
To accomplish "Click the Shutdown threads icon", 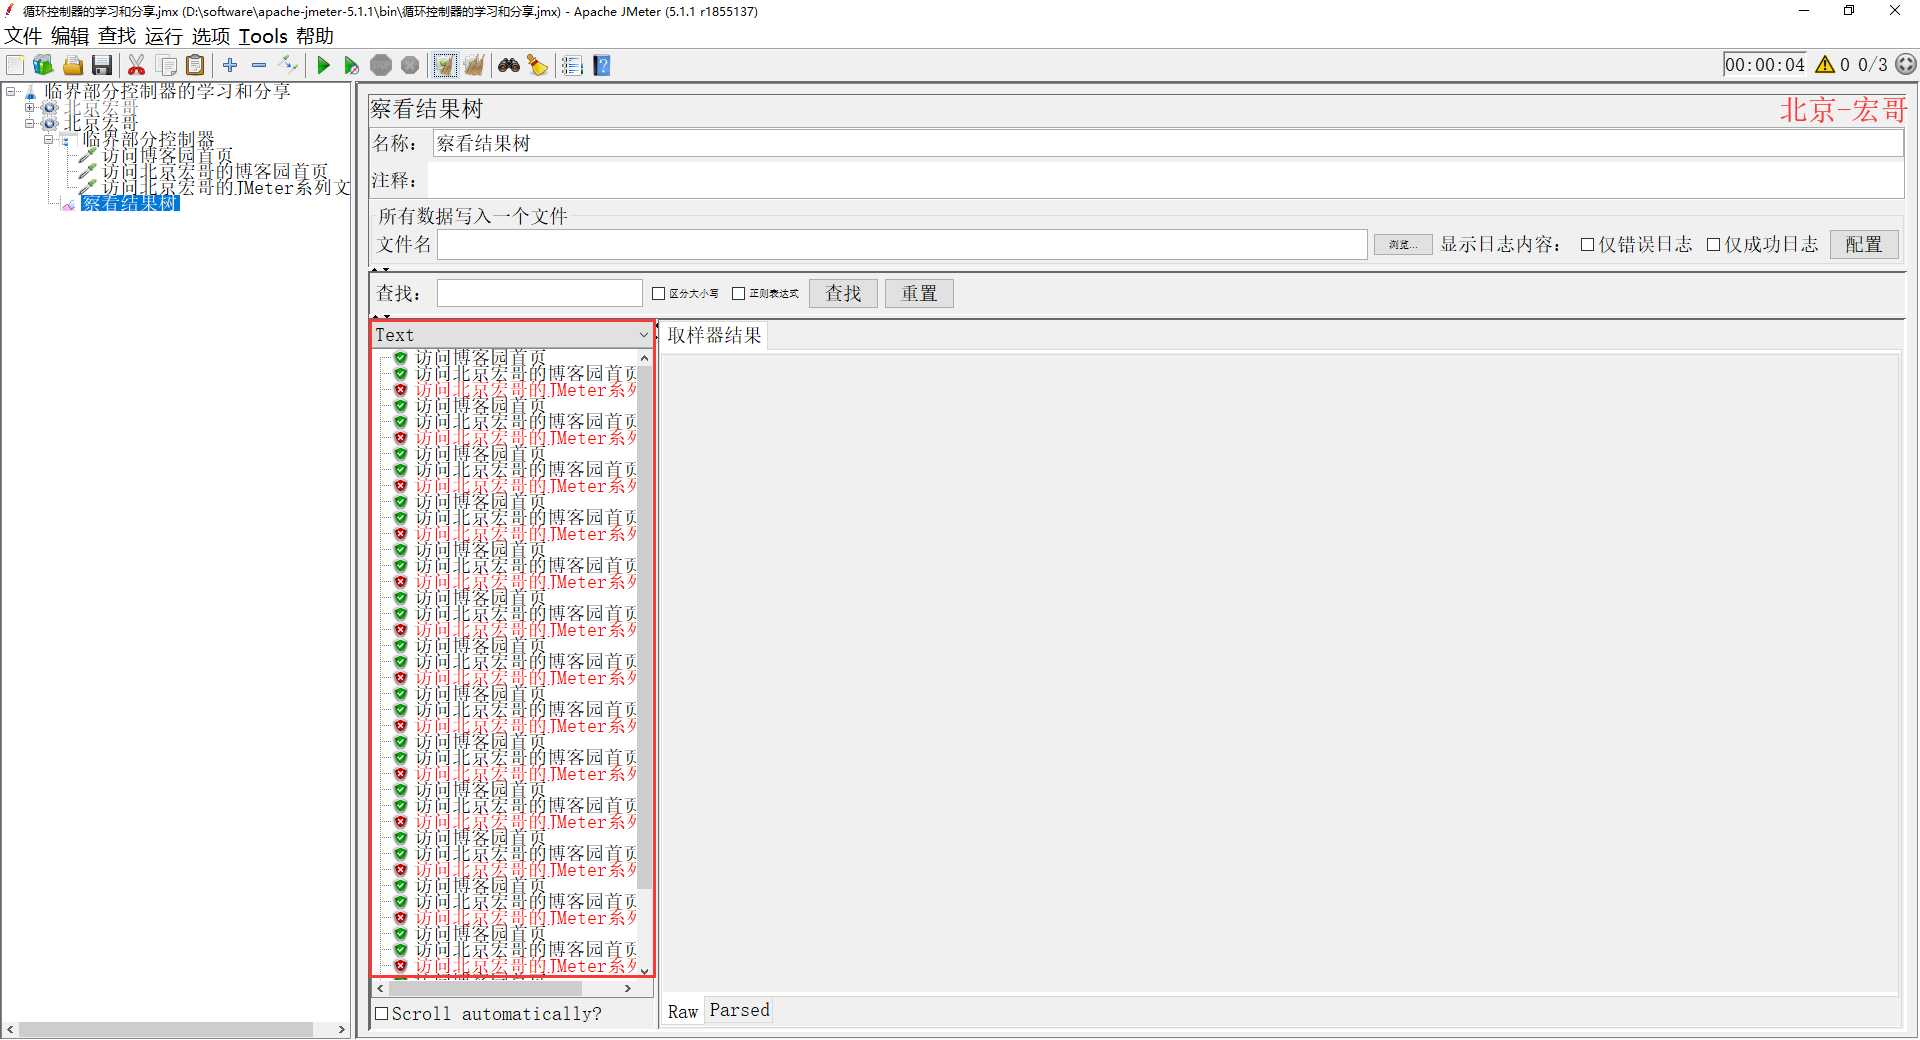I will [x=410, y=65].
